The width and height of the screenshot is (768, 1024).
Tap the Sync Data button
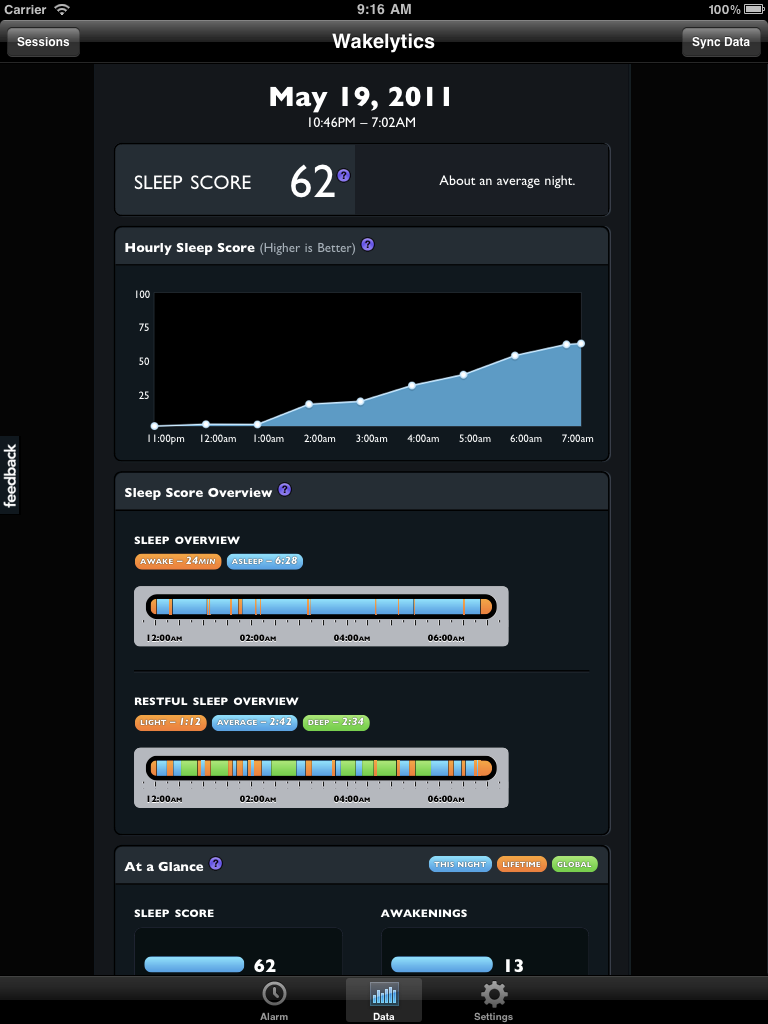[720, 42]
